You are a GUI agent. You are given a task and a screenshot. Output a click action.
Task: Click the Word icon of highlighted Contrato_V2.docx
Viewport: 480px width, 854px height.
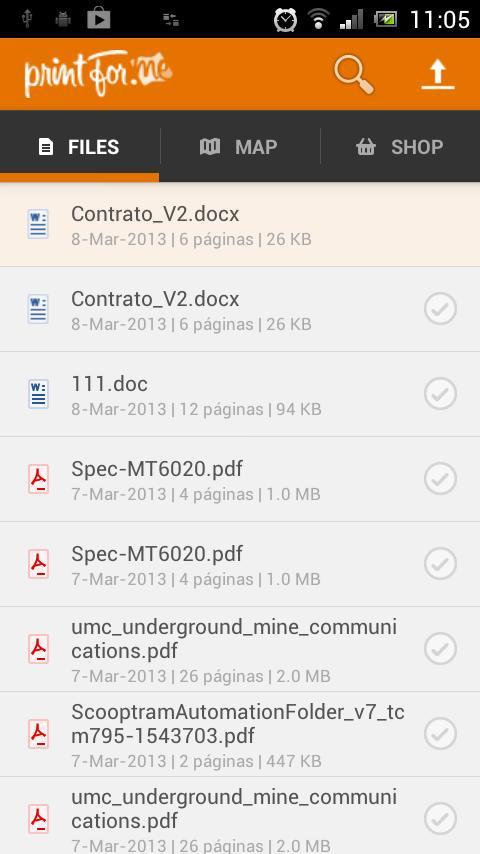[x=38, y=224]
